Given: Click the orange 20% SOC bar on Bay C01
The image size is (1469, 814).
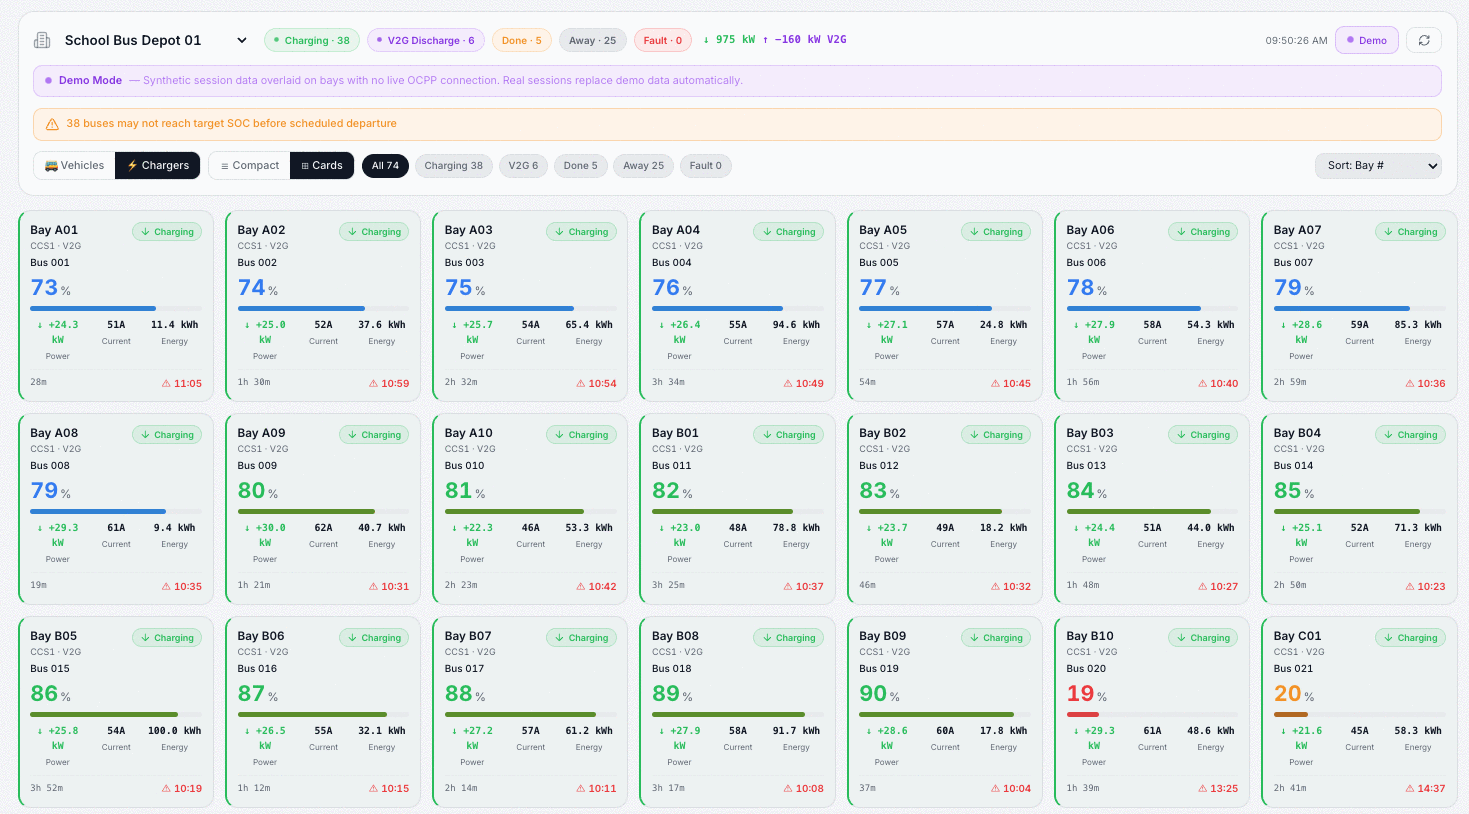Looking at the screenshot, I should (1360, 714).
